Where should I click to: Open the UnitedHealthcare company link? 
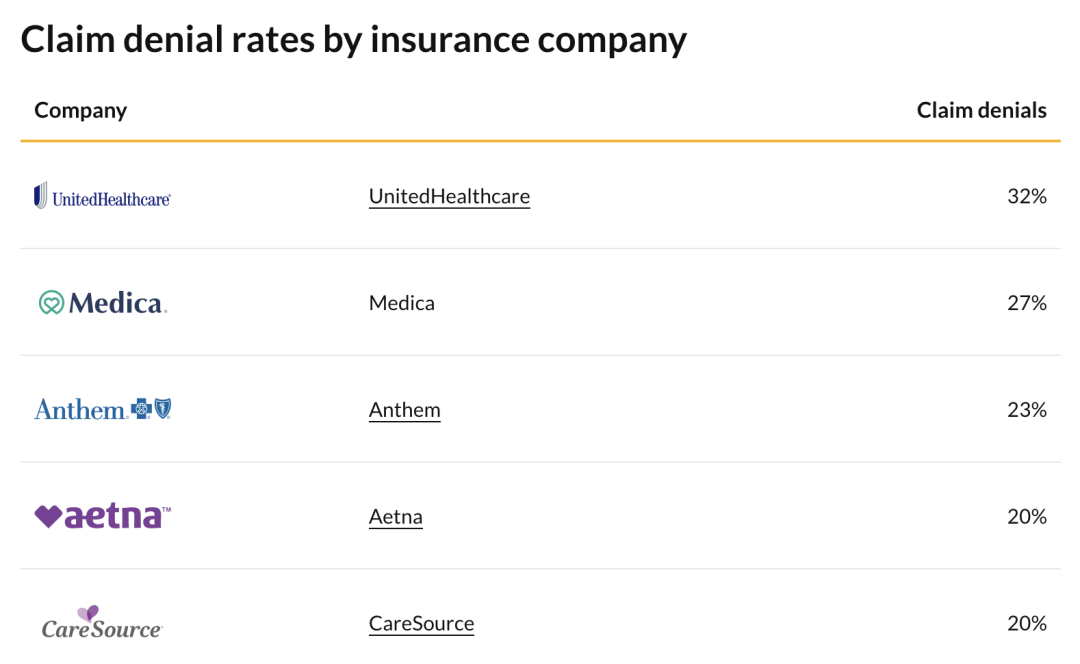pos(449,196)
